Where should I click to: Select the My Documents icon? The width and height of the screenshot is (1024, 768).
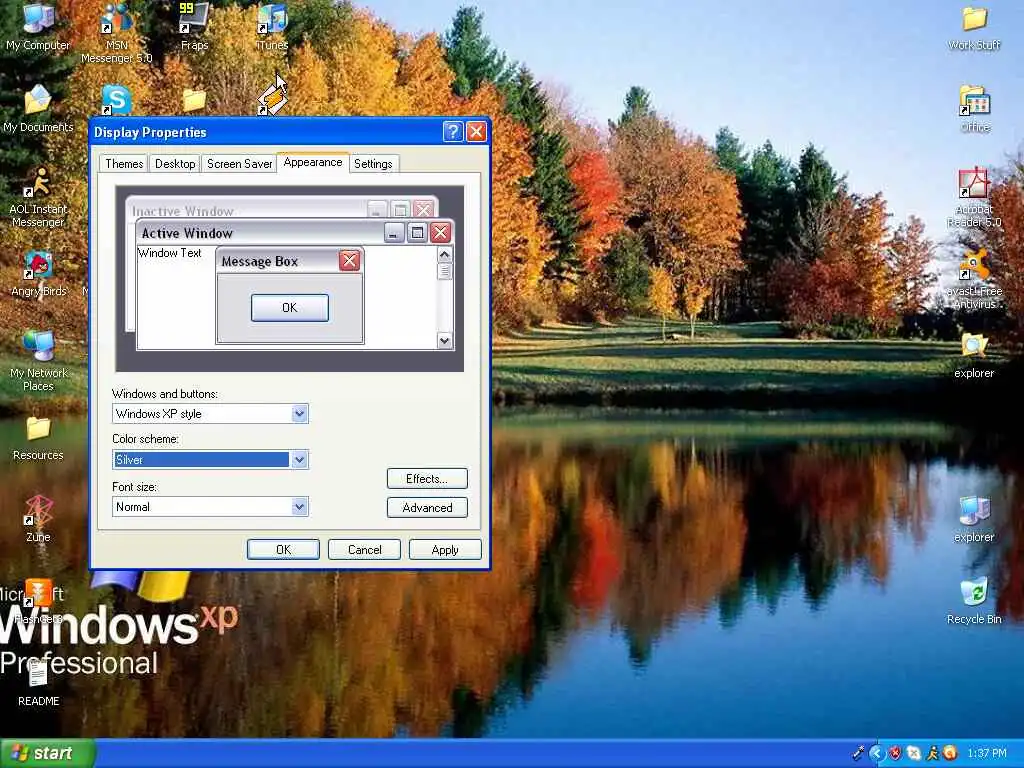click(x=38, y=108)
